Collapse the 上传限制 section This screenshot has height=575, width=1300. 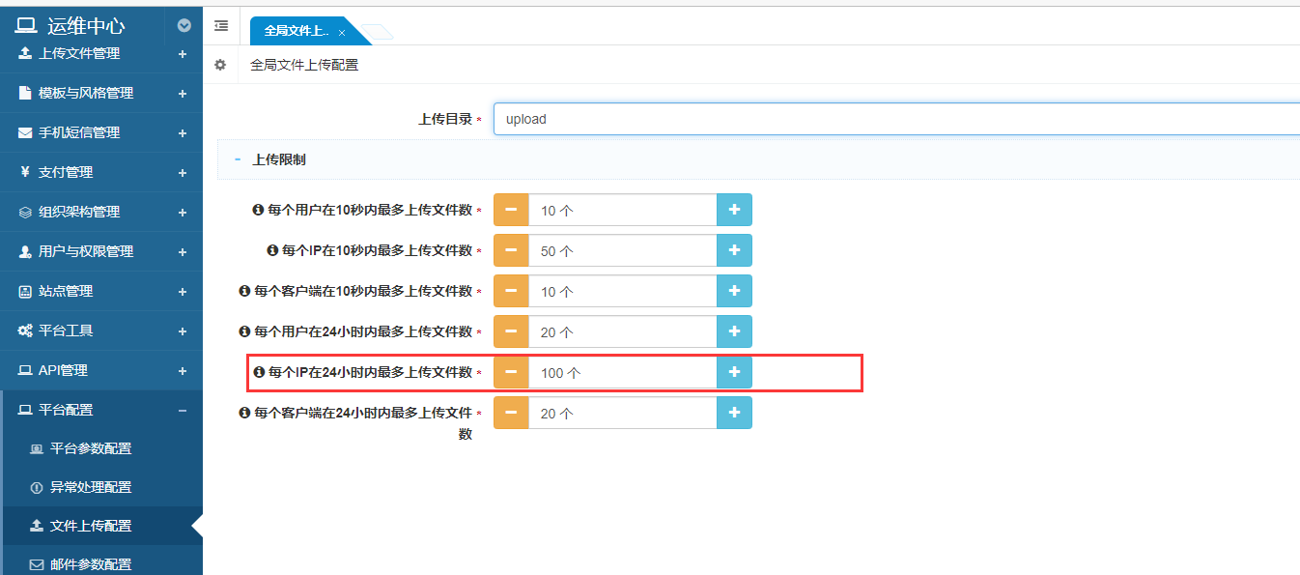tap(238, 159)
